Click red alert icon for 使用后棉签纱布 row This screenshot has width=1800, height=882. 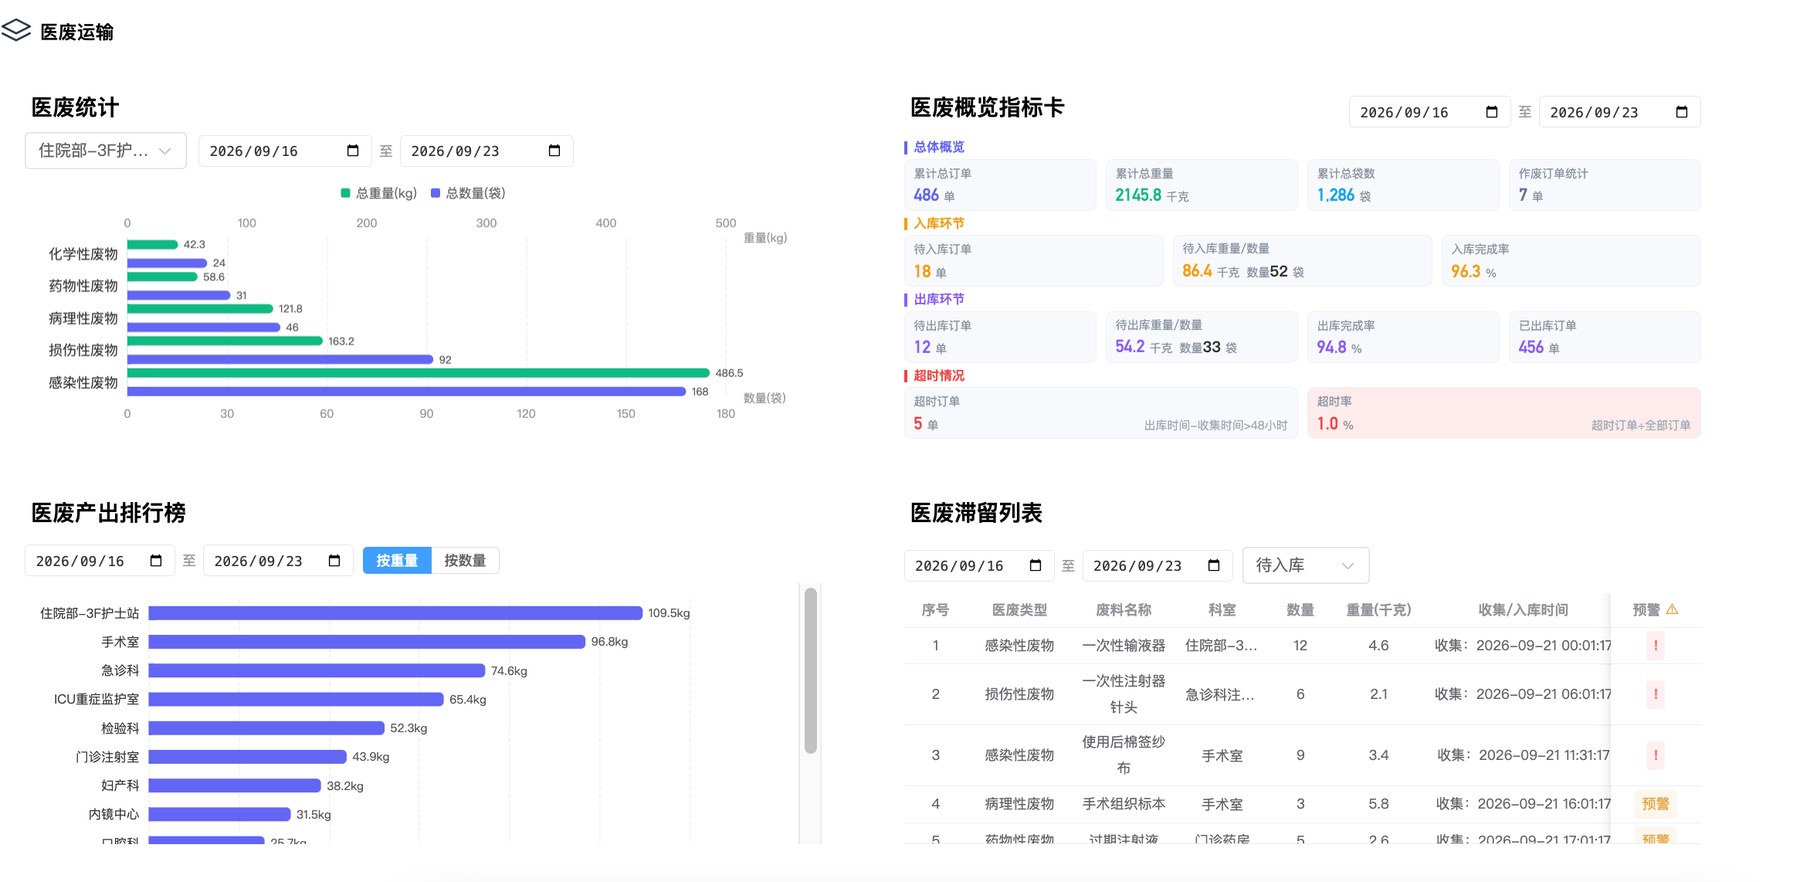click(x=1656, y=755)
